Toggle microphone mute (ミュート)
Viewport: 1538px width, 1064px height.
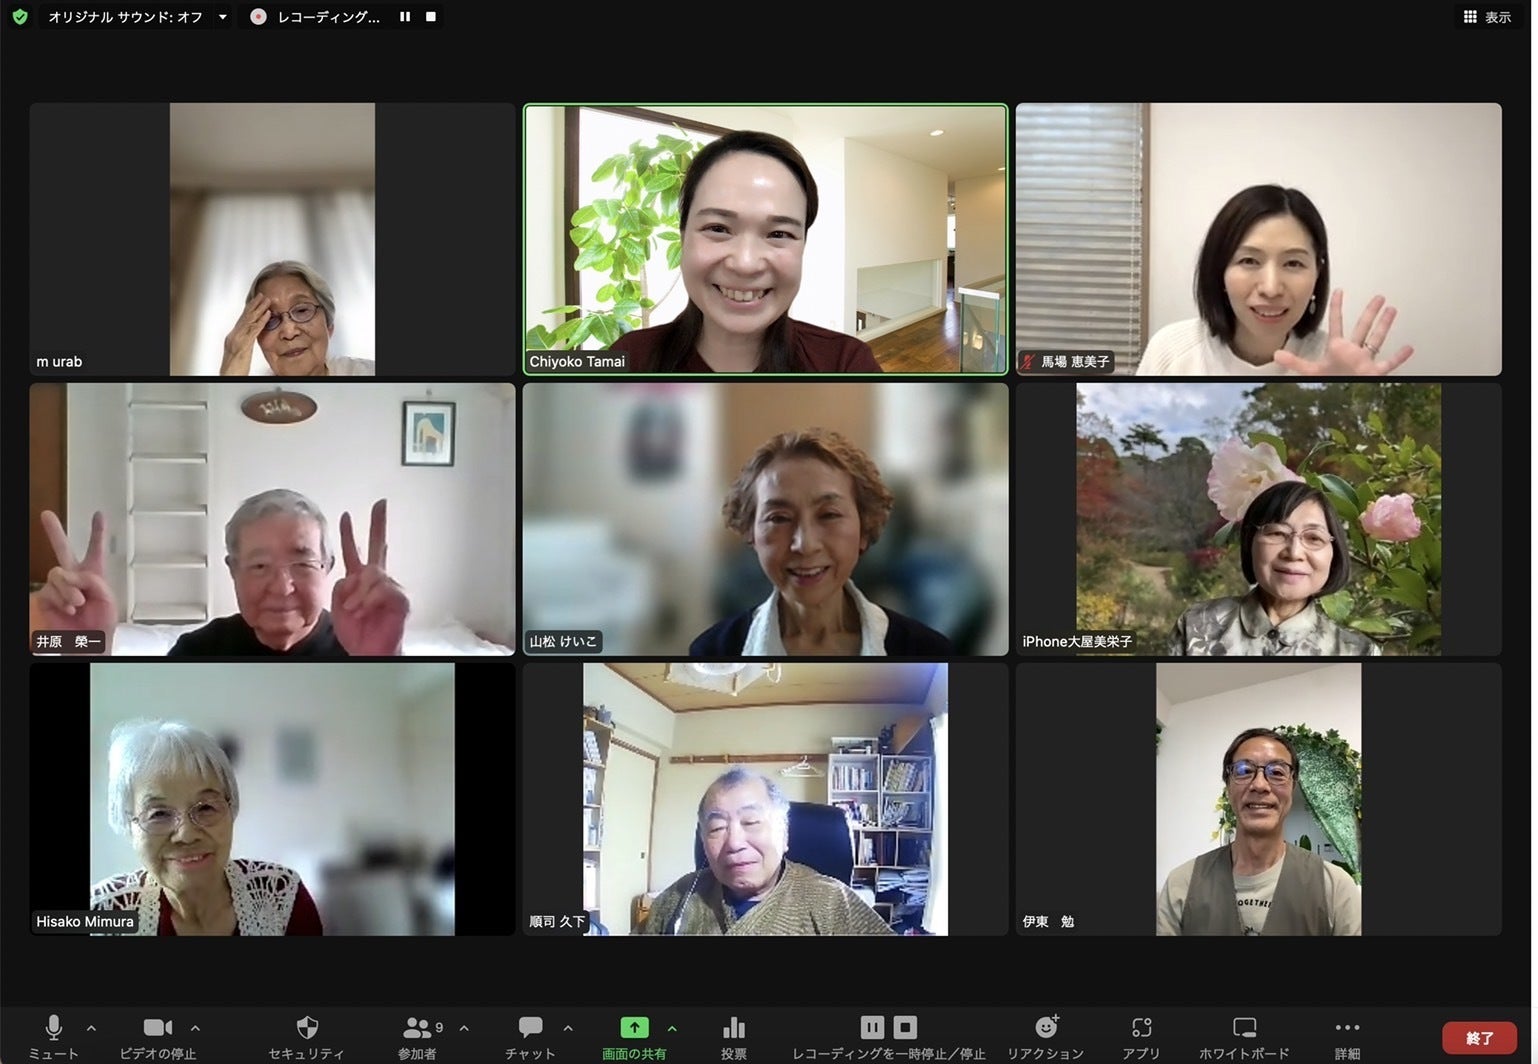click(x=54, y=1028)
